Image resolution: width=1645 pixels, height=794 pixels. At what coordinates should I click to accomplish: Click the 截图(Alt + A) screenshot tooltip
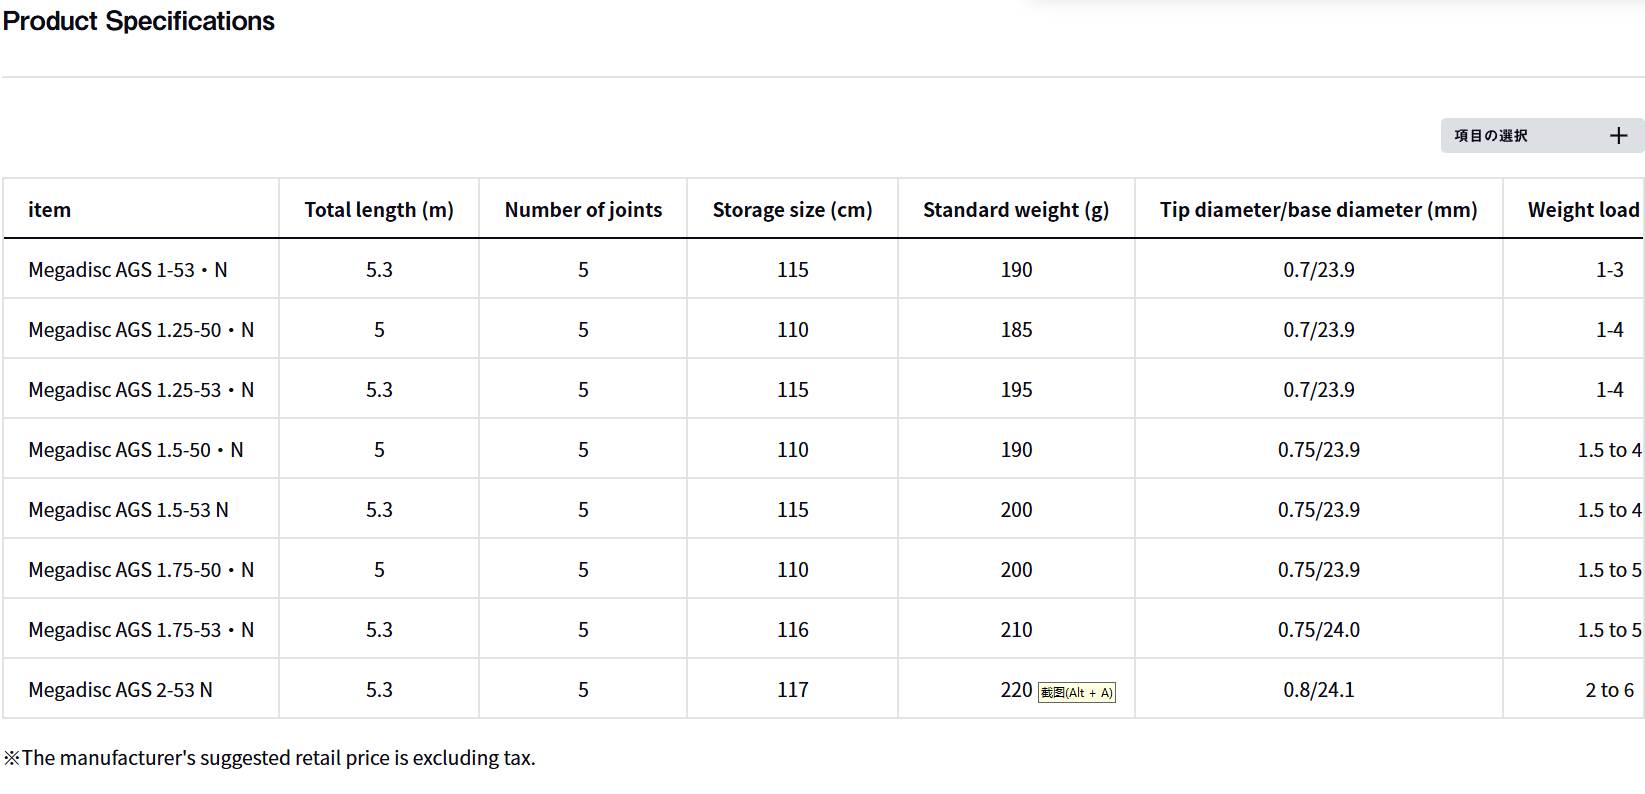pos(1077,692)
